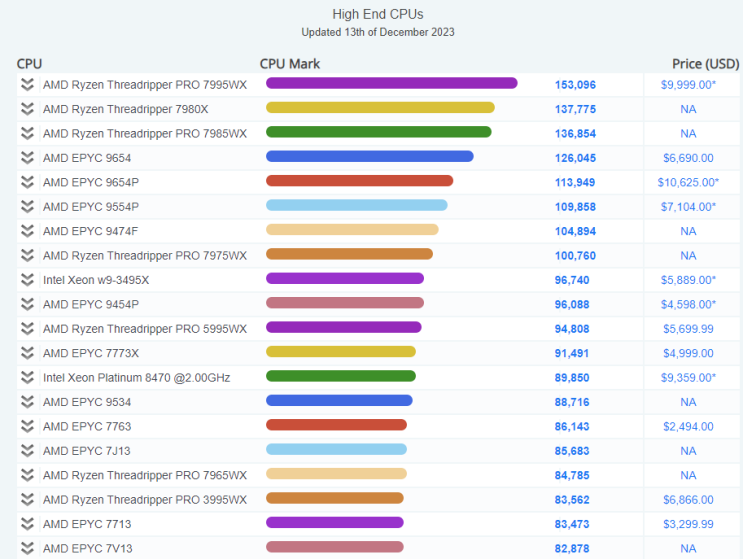
Task: Click double-chevron icon for Threadripper PRO 5995WX
Action: (27, 329)
